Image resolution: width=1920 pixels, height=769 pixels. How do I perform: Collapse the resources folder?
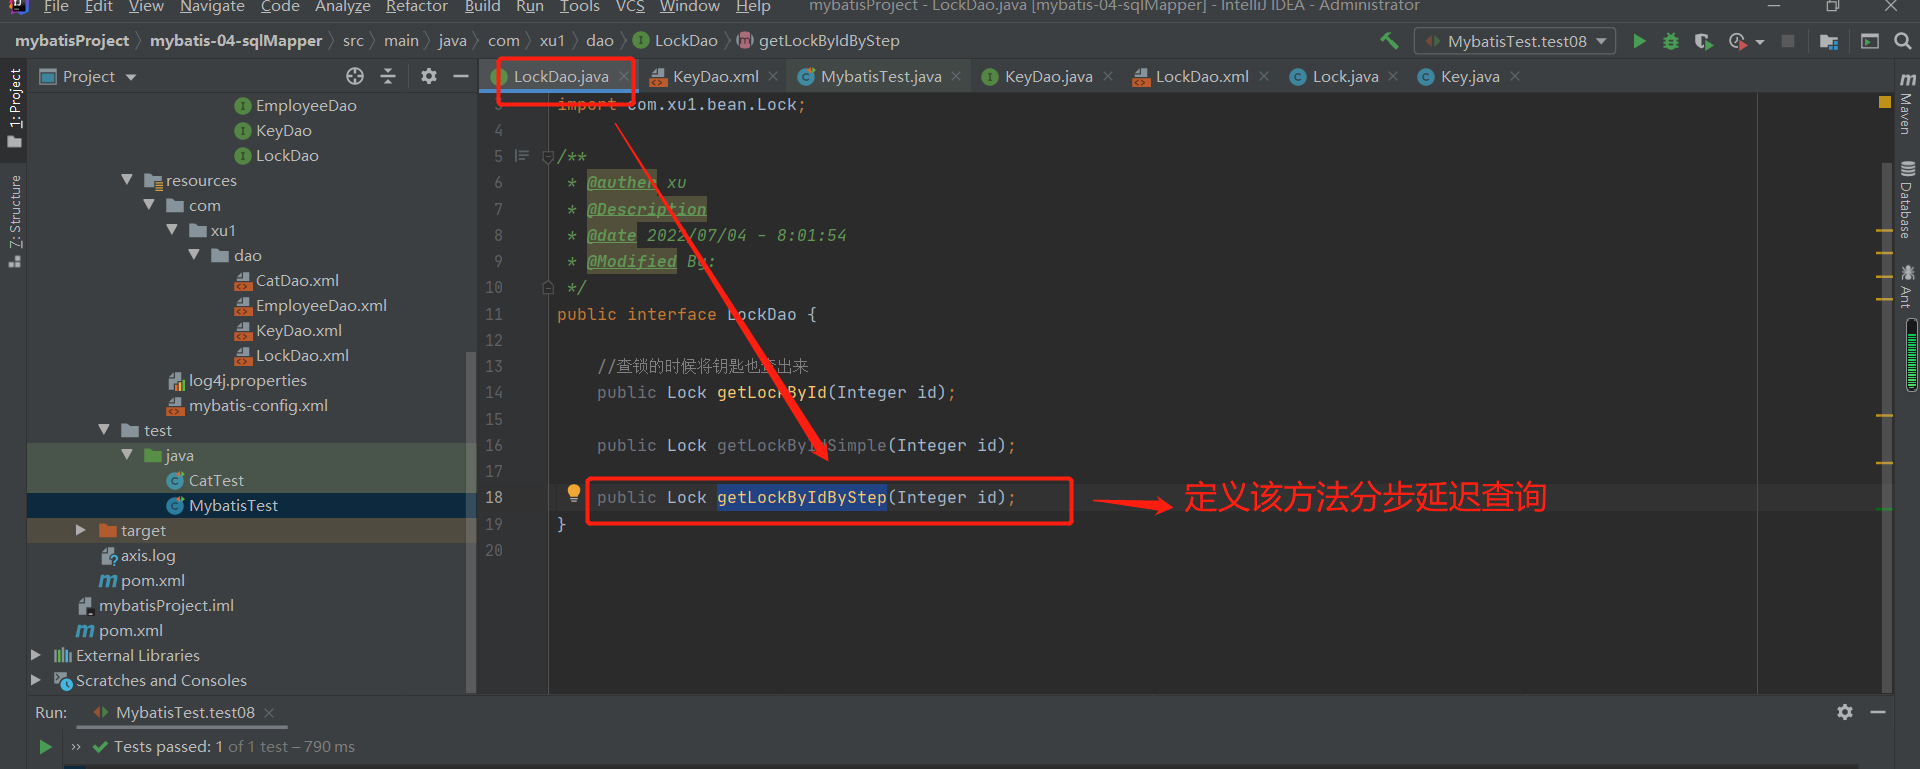(127, 180)
